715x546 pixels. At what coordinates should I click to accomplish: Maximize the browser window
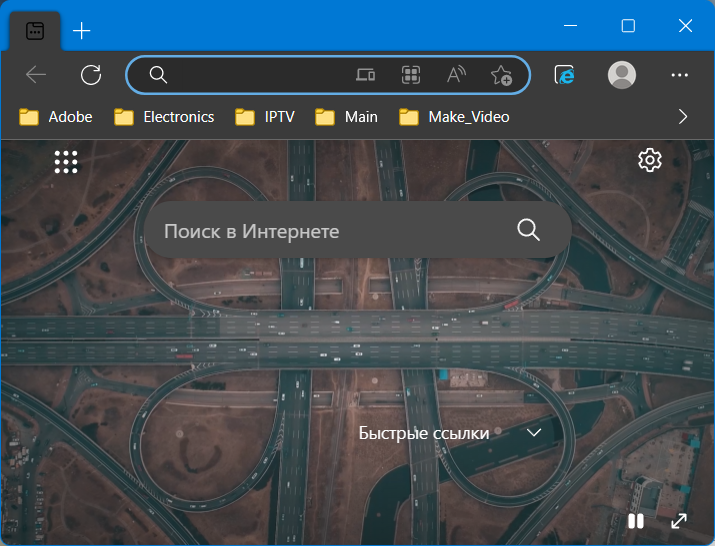click(628, 26)
